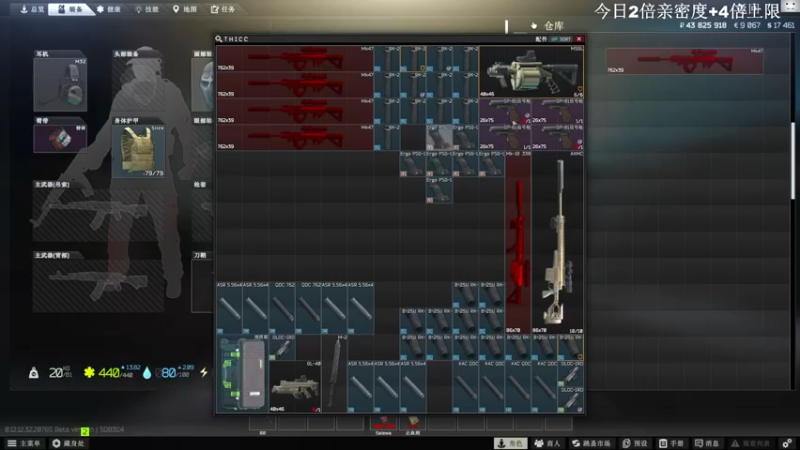Click the weight bag icon showing 20

click(34, 373)
